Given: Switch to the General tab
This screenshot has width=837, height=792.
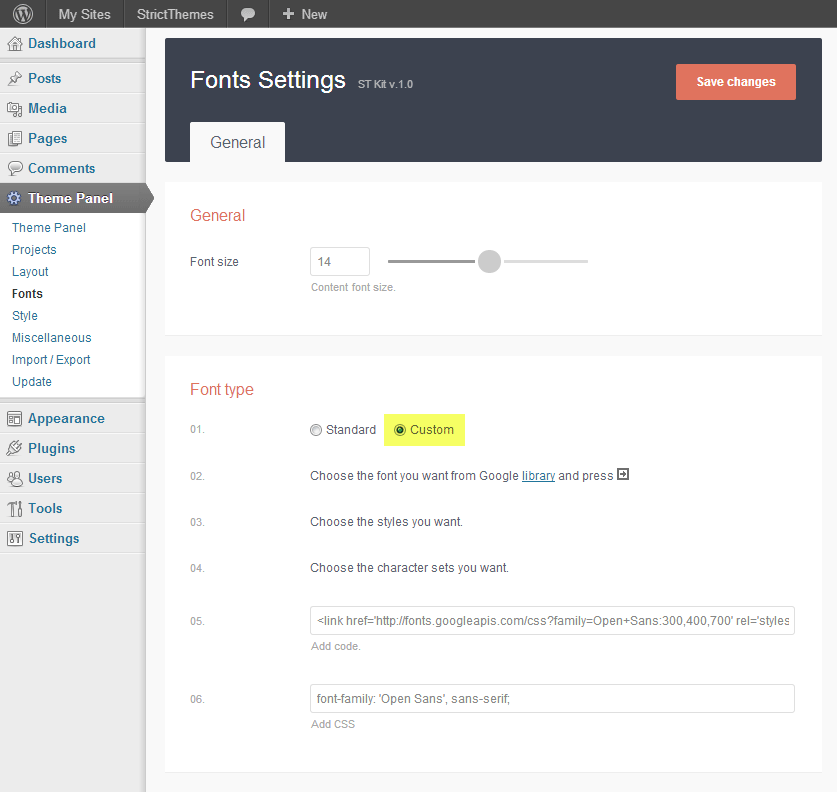Looking at the screenshot, I should coord(237,142).
